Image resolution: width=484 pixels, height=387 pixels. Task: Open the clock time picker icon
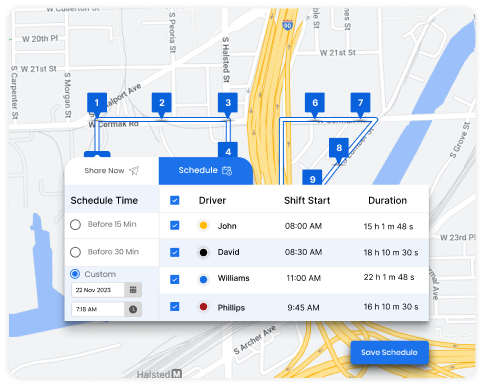point(133,309)
